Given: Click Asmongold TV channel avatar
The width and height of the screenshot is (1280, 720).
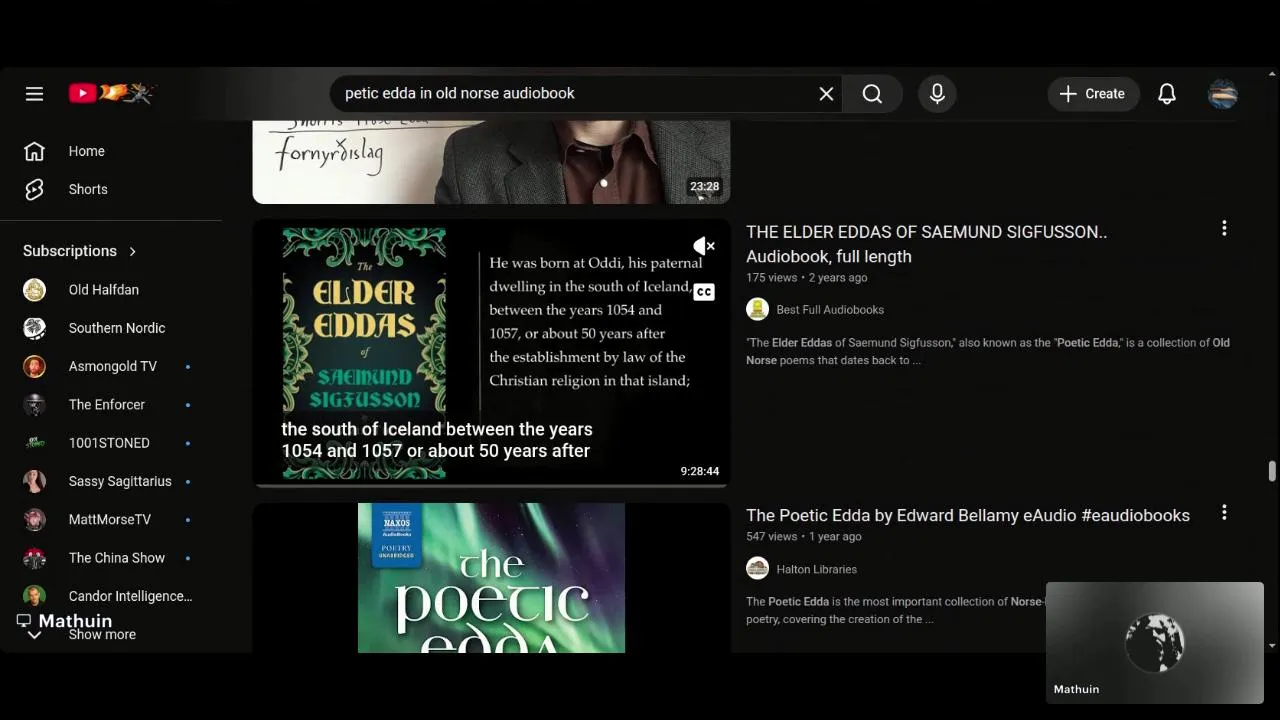Looking at the screenshot, I should pos(34,366).
